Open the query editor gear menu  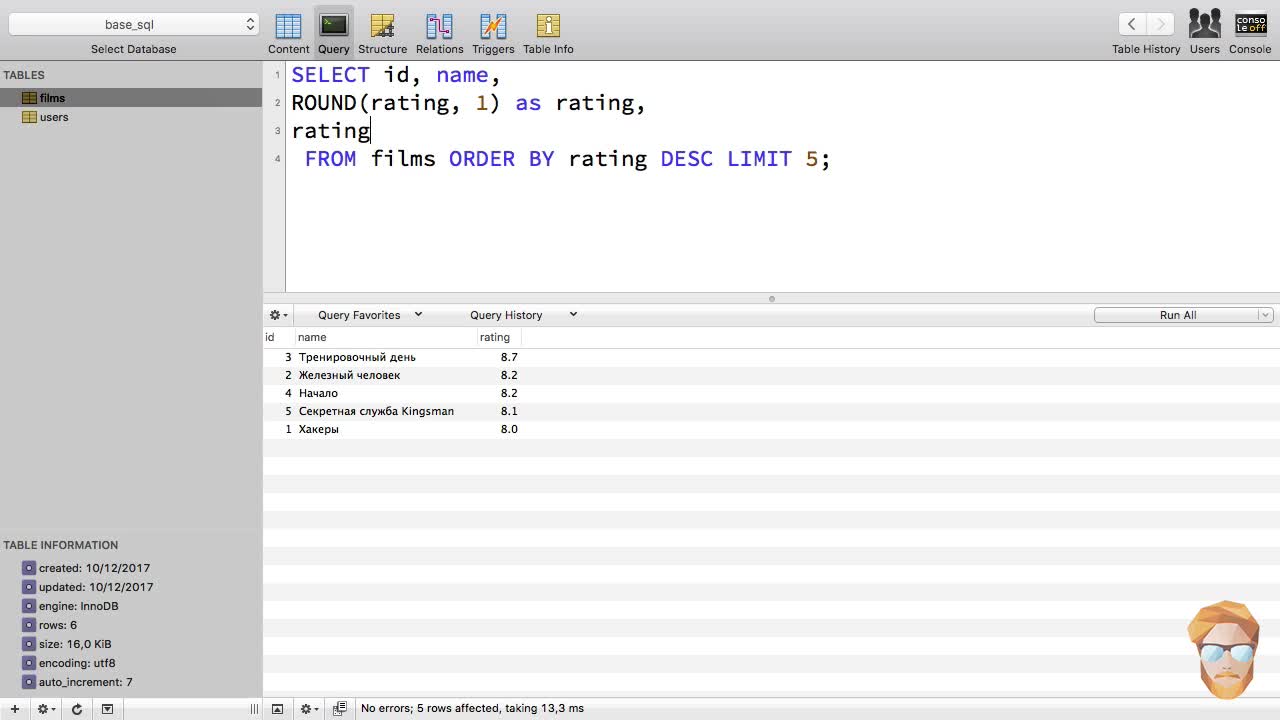click(x=278, y=315)
